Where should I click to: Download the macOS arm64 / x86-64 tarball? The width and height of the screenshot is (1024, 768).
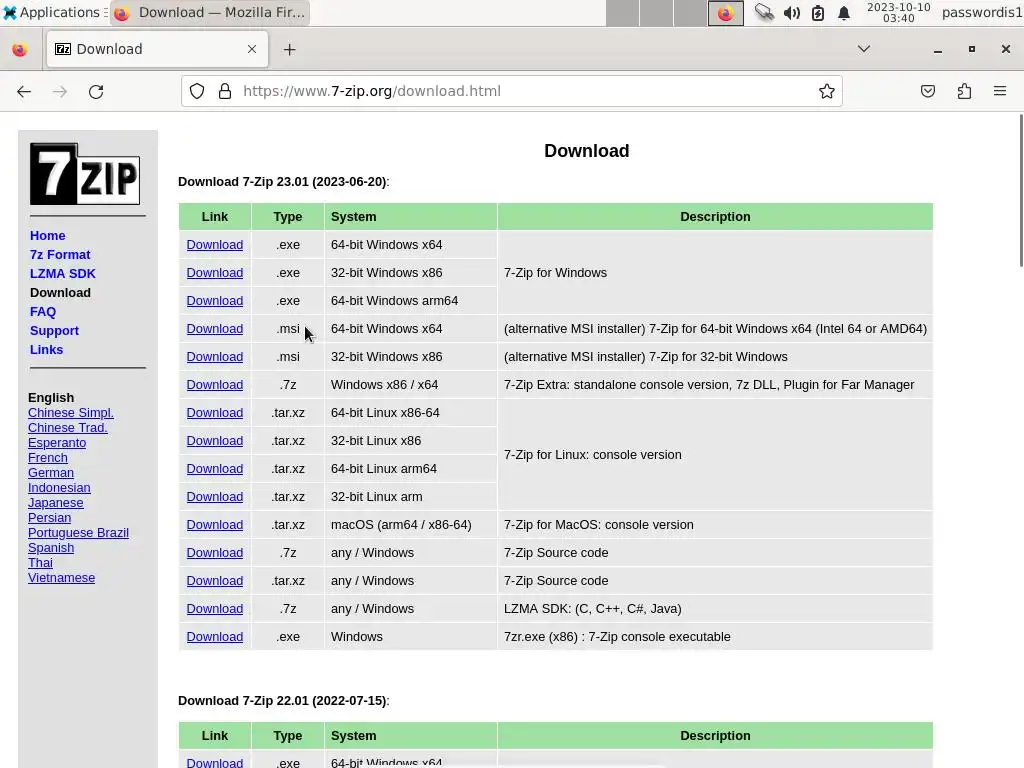click(215, 526)
